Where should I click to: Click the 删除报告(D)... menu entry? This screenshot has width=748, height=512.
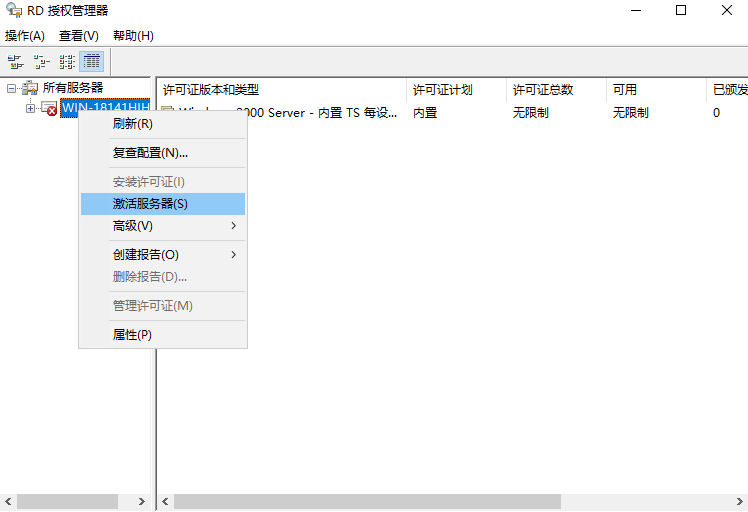(x=163, y=277)
